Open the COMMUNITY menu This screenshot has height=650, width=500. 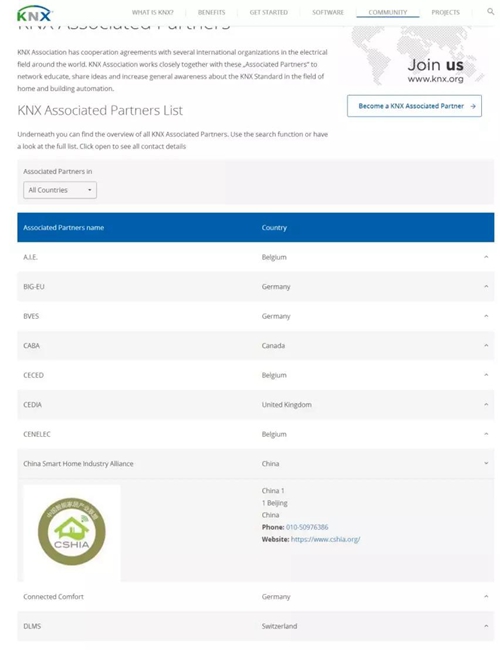point(388,12)
